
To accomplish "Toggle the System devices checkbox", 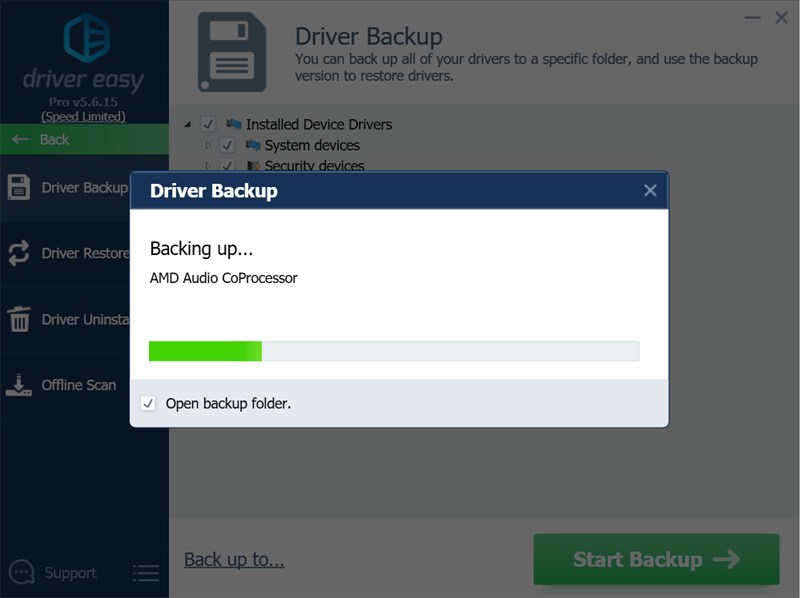I will point(227,146).
